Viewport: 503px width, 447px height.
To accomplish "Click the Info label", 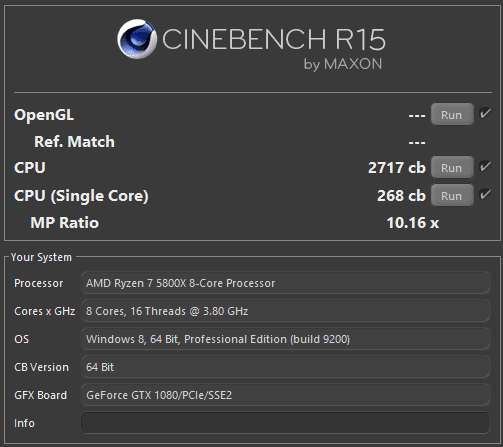I will [x=24, y=423].
